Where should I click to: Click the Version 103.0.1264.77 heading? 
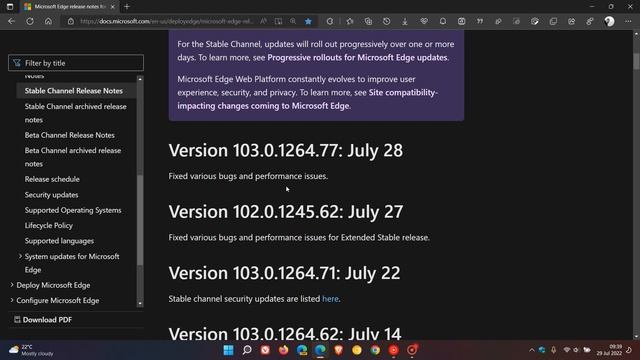pos(286,150)
